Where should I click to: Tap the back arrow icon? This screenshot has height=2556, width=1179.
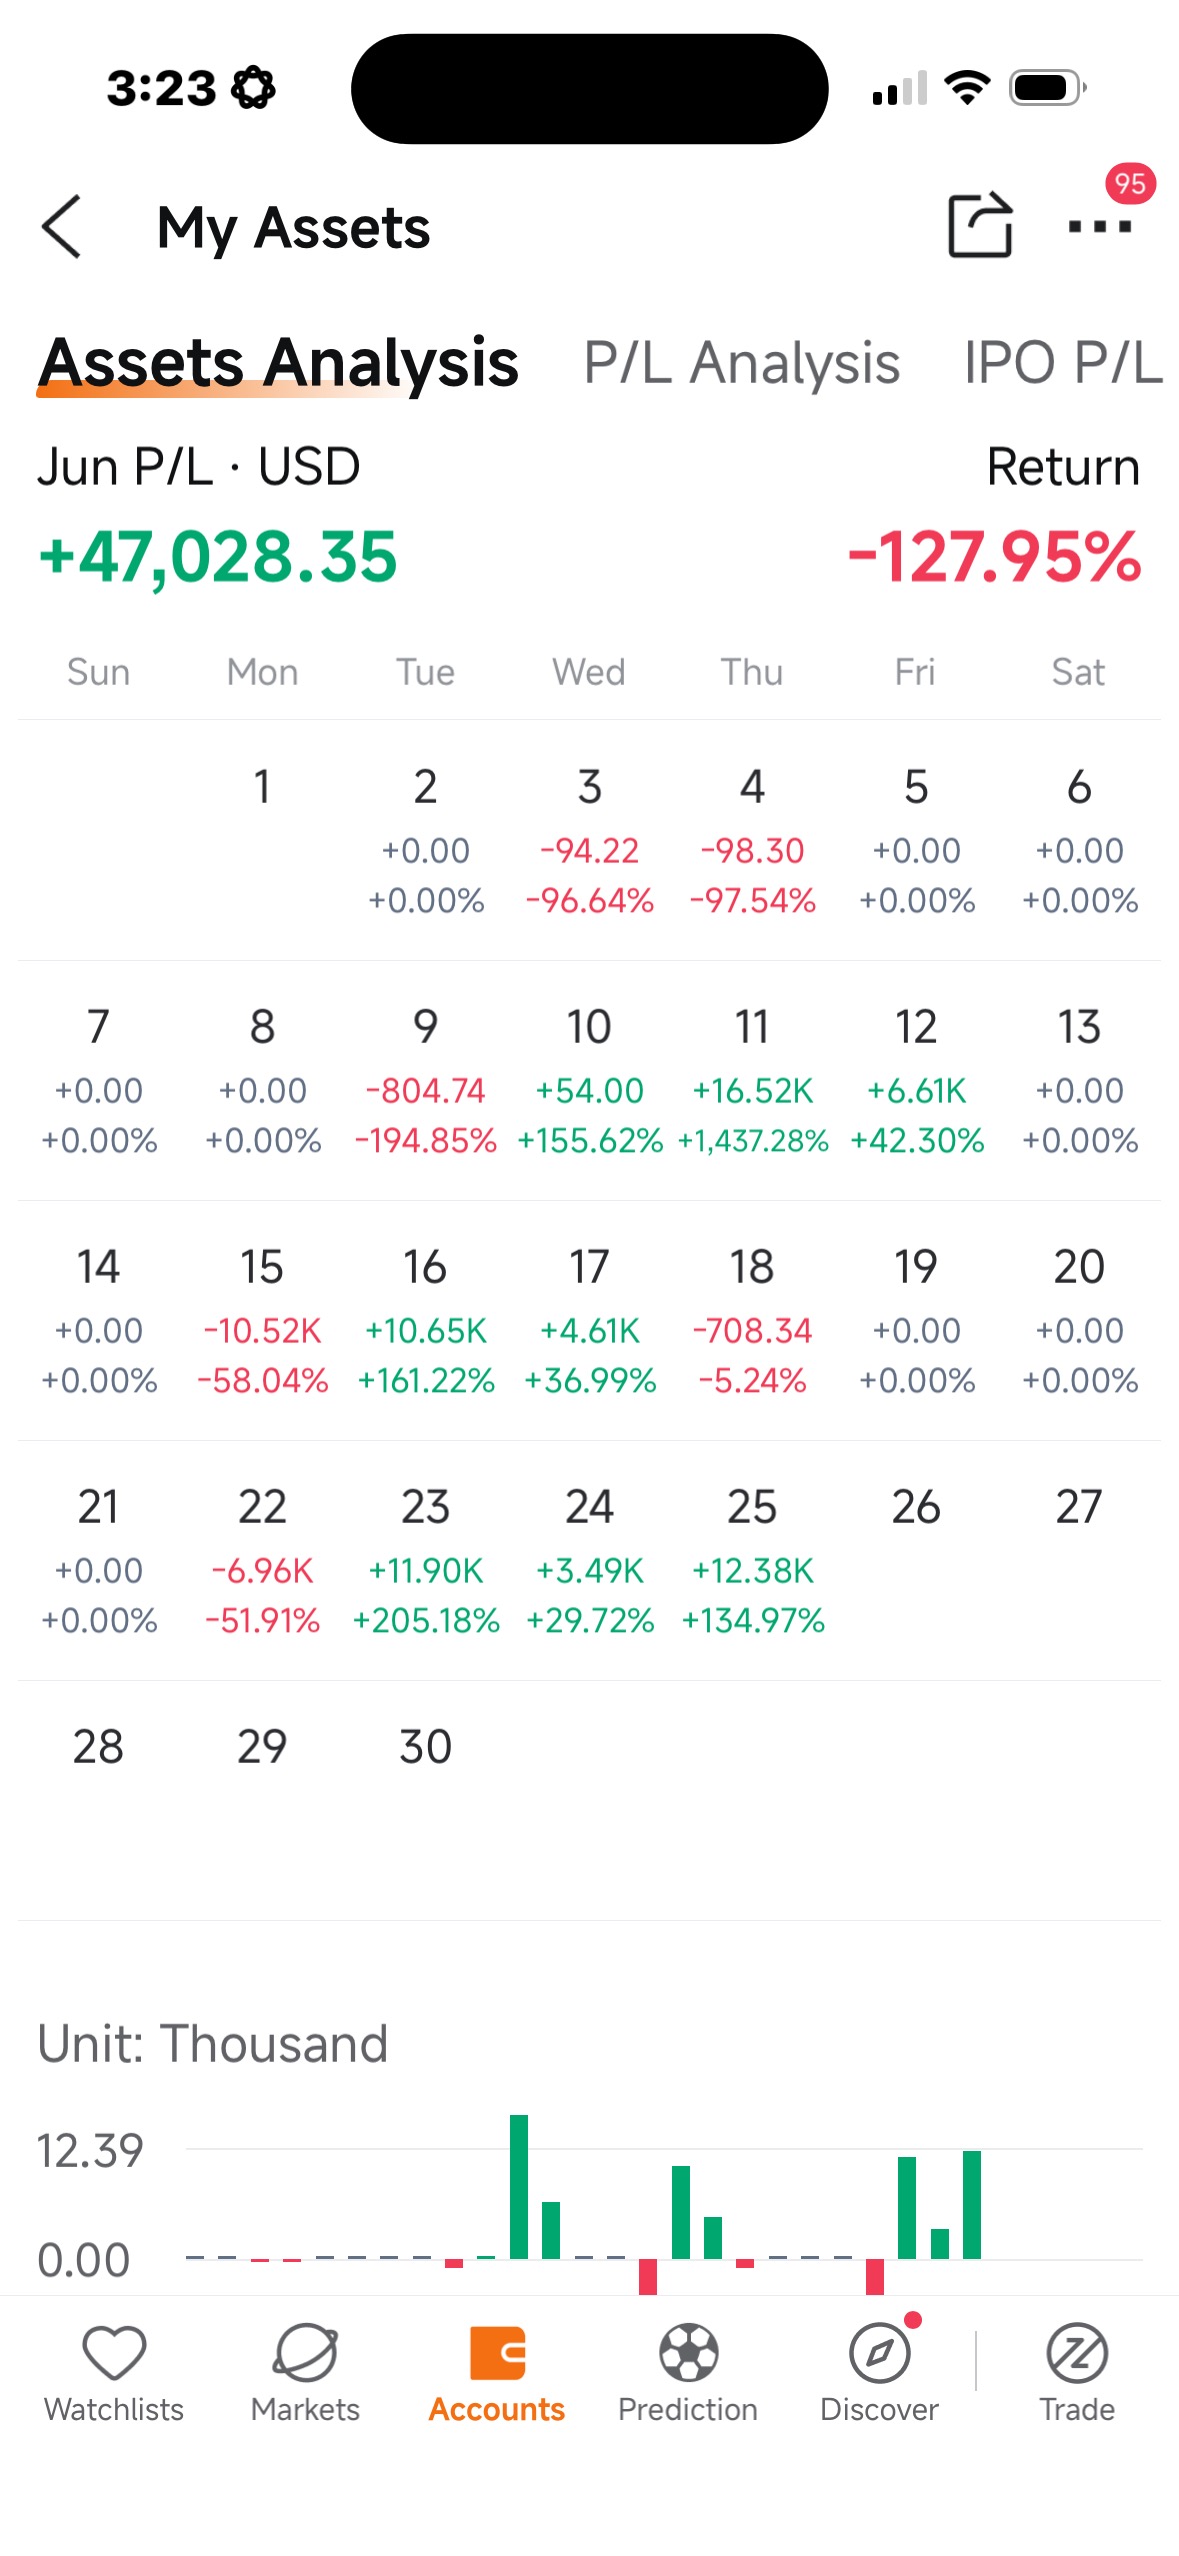62,227
